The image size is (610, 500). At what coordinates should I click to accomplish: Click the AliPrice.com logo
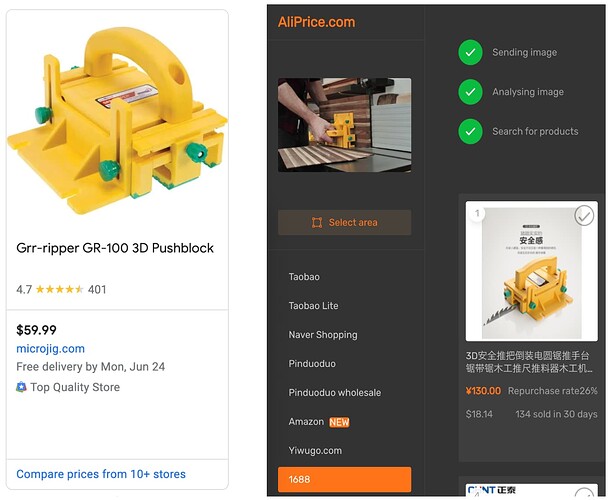tap(316, 22)
